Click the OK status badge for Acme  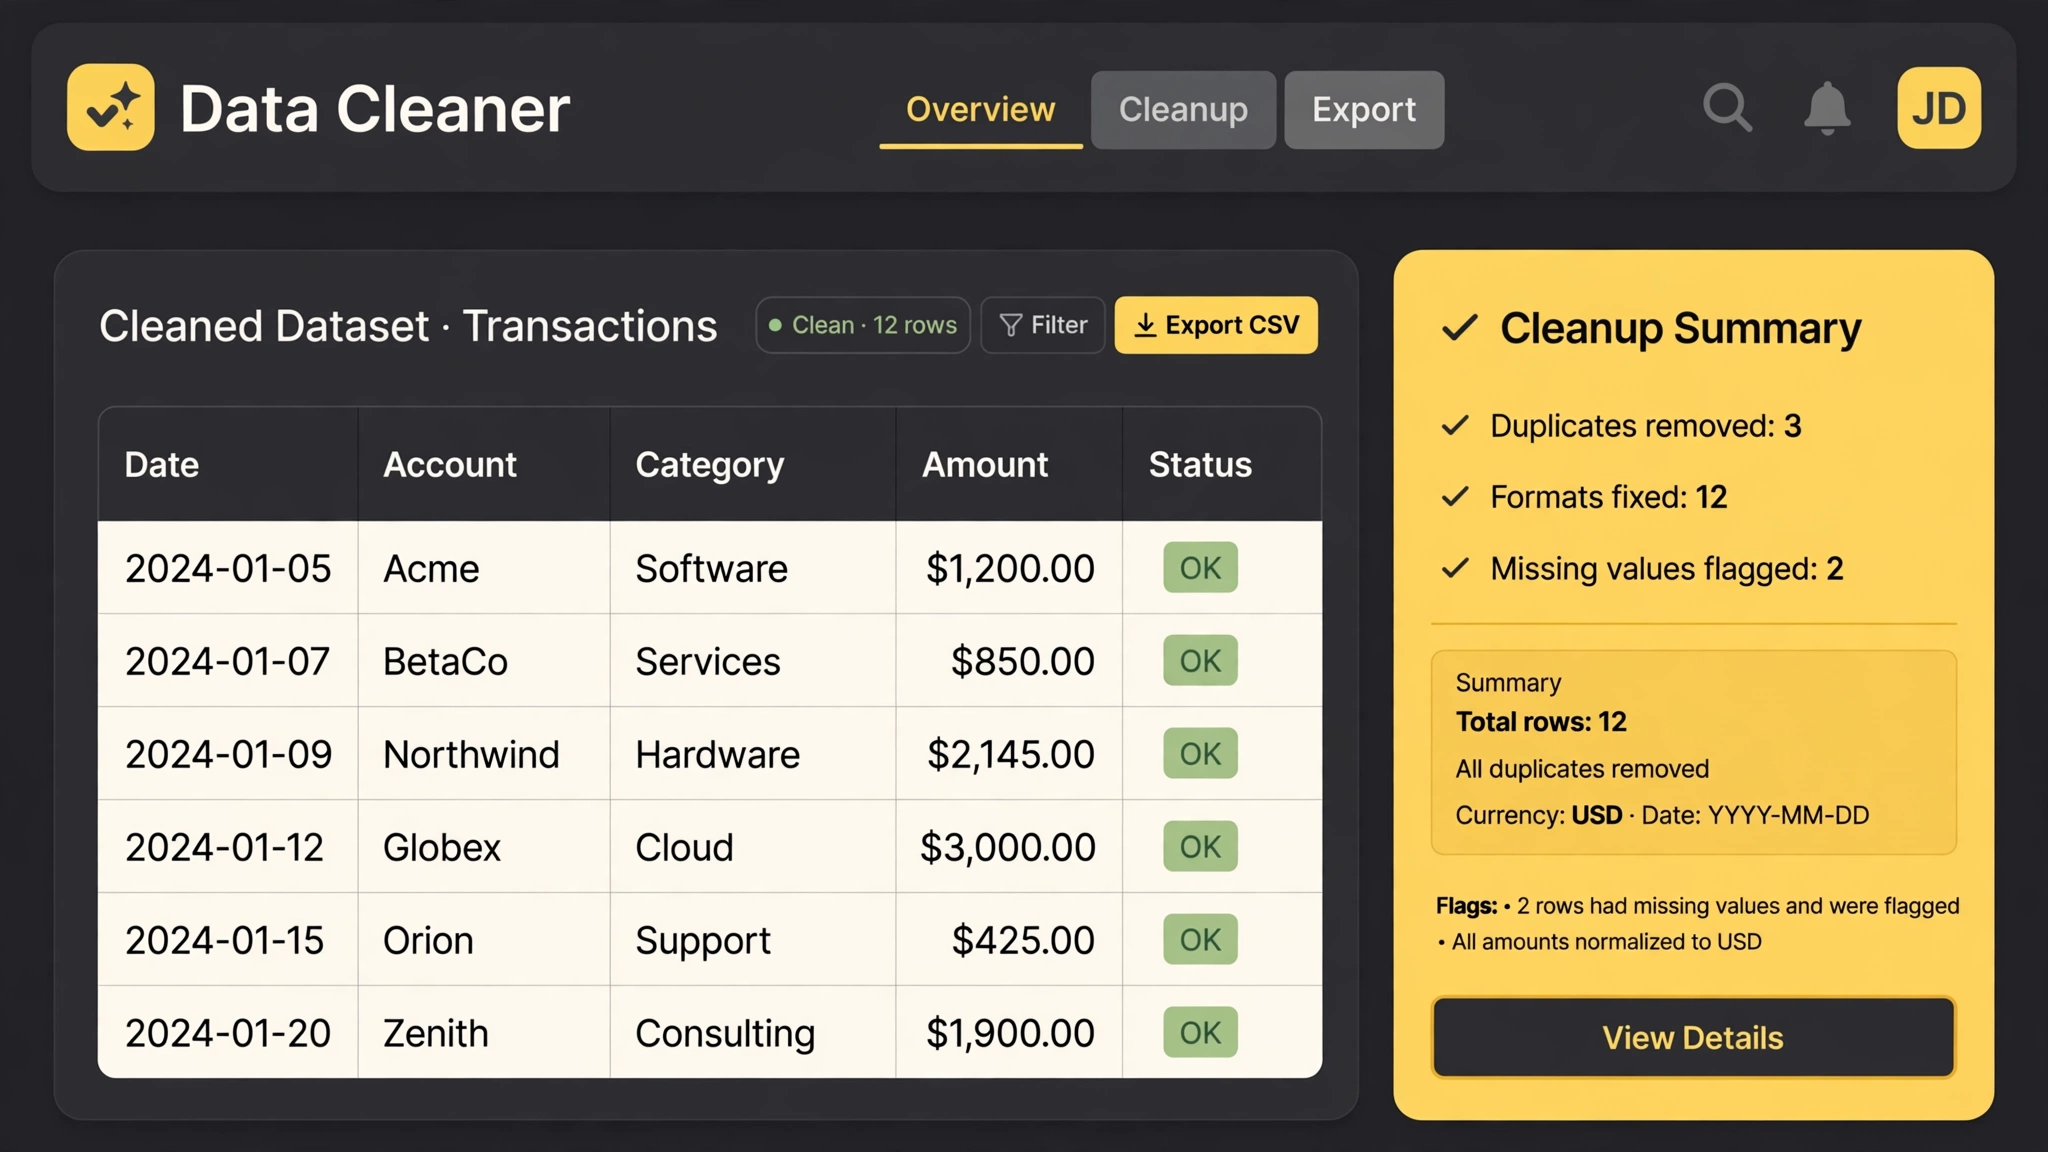tap(1200, 568)
